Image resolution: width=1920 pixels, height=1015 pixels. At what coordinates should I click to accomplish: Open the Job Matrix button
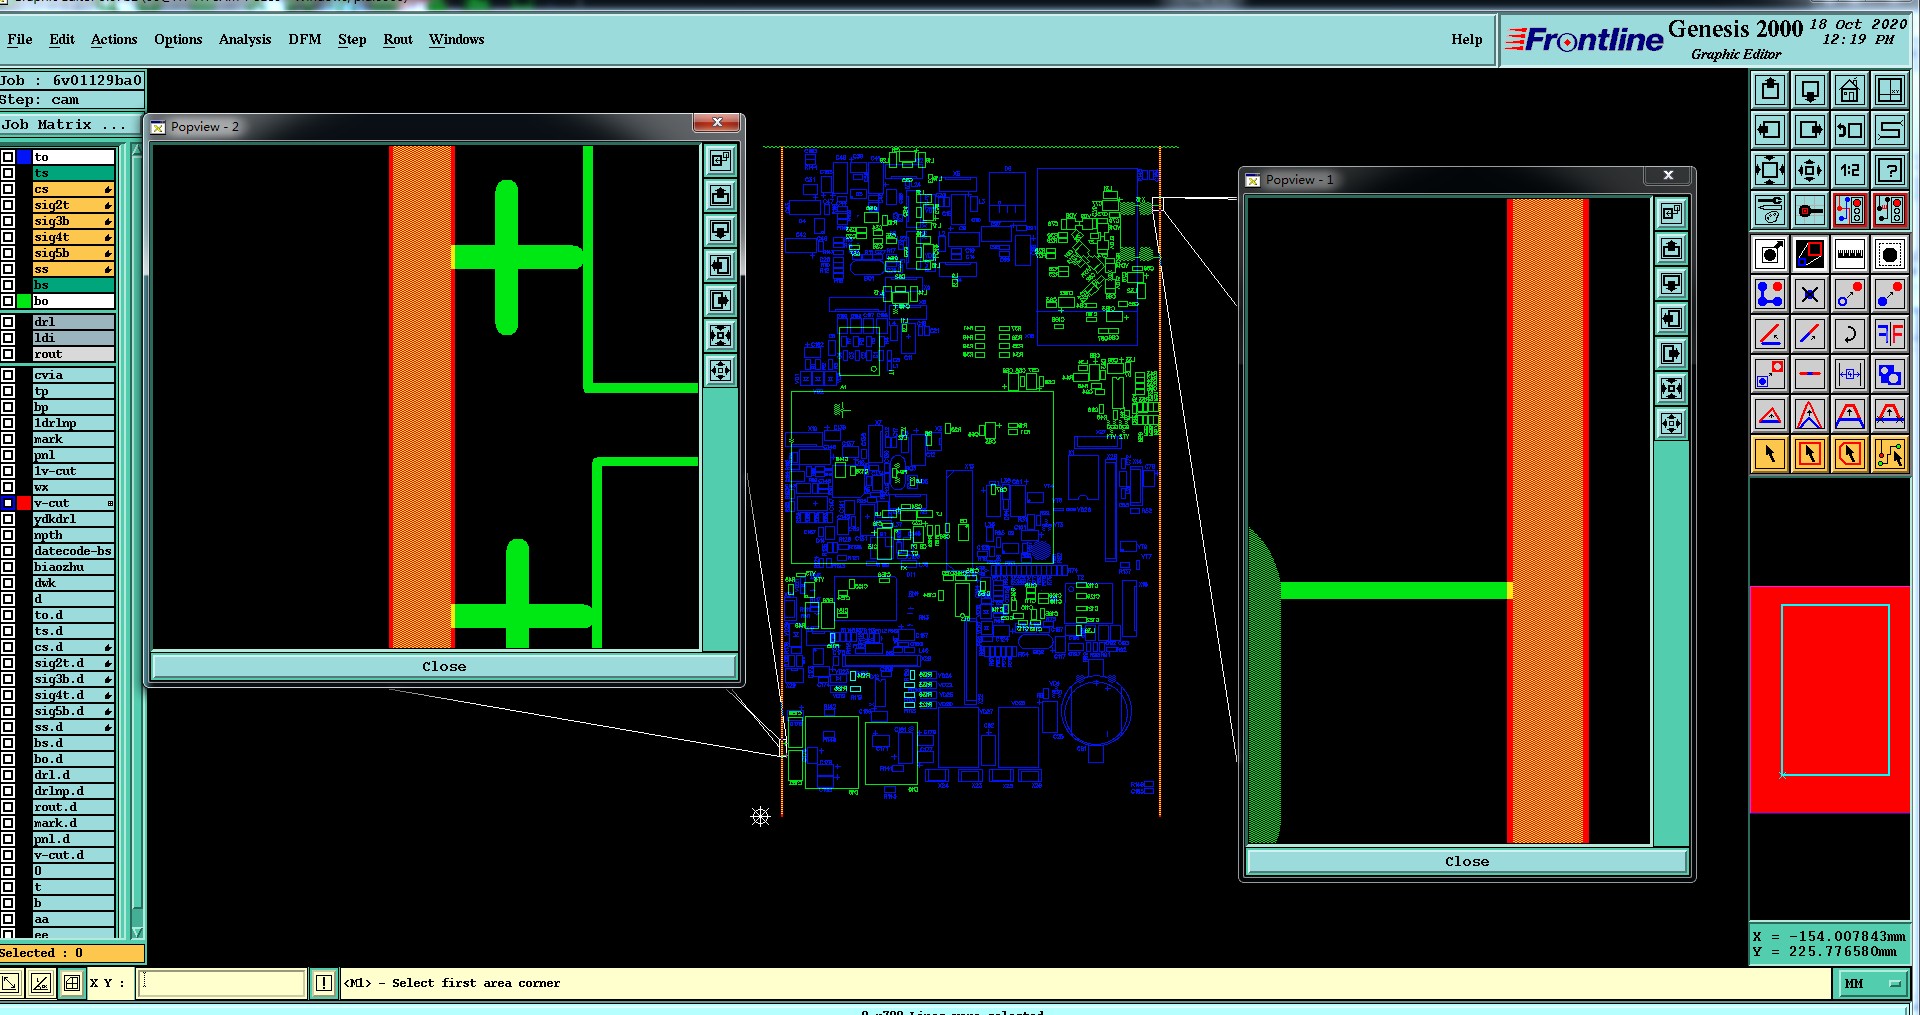click(72, 125)
